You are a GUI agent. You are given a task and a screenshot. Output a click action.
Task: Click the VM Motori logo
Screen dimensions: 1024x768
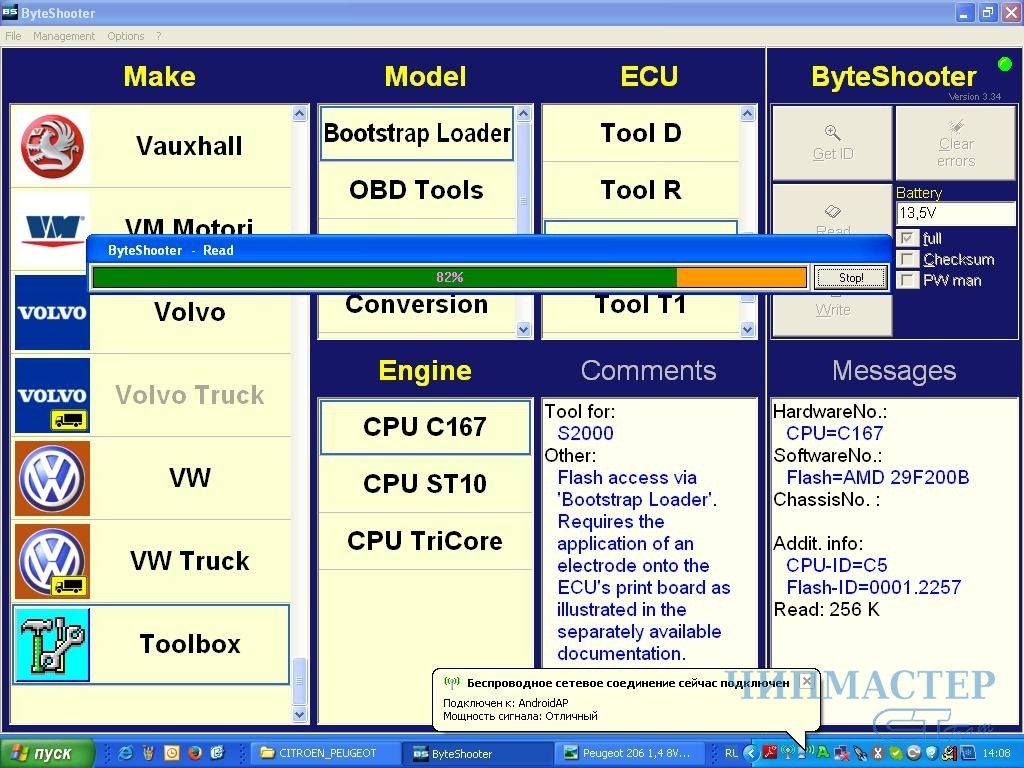click(52, 230)
